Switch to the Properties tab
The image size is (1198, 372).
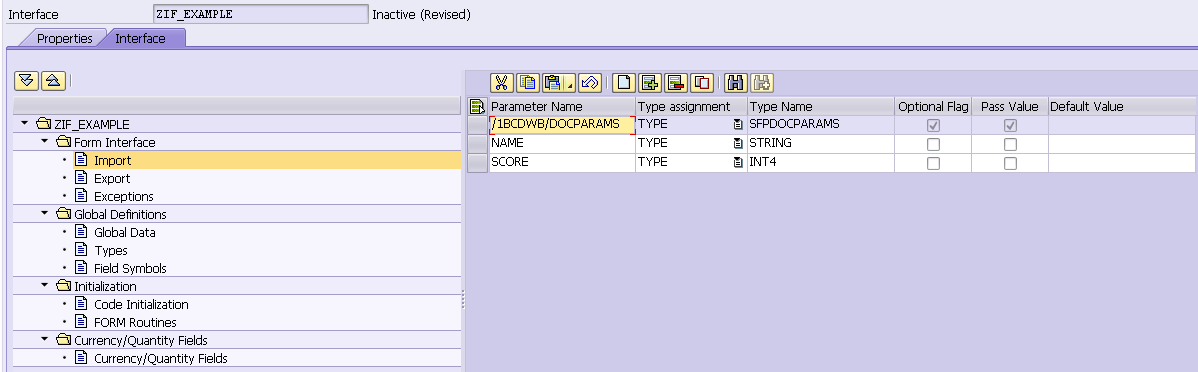[x=64, y=38]
